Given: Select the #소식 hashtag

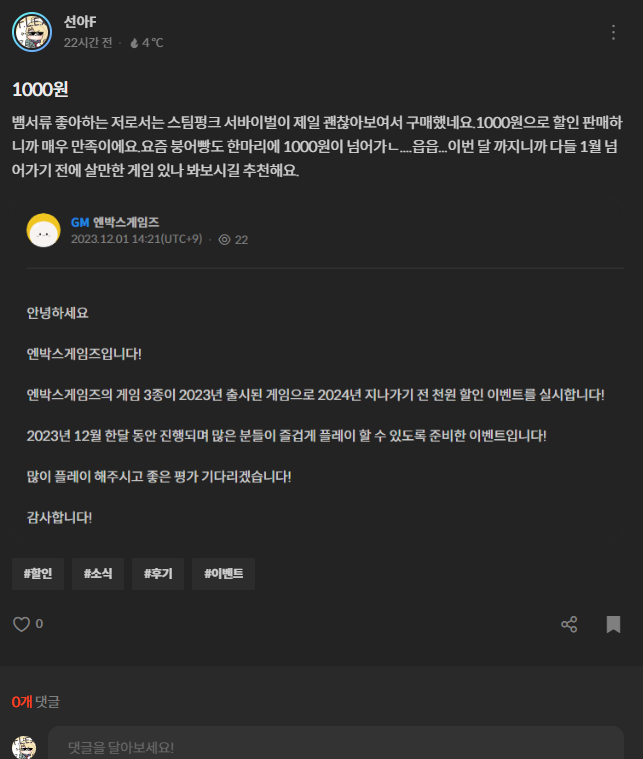Looking at the screenshot, I should pos(98,574).
